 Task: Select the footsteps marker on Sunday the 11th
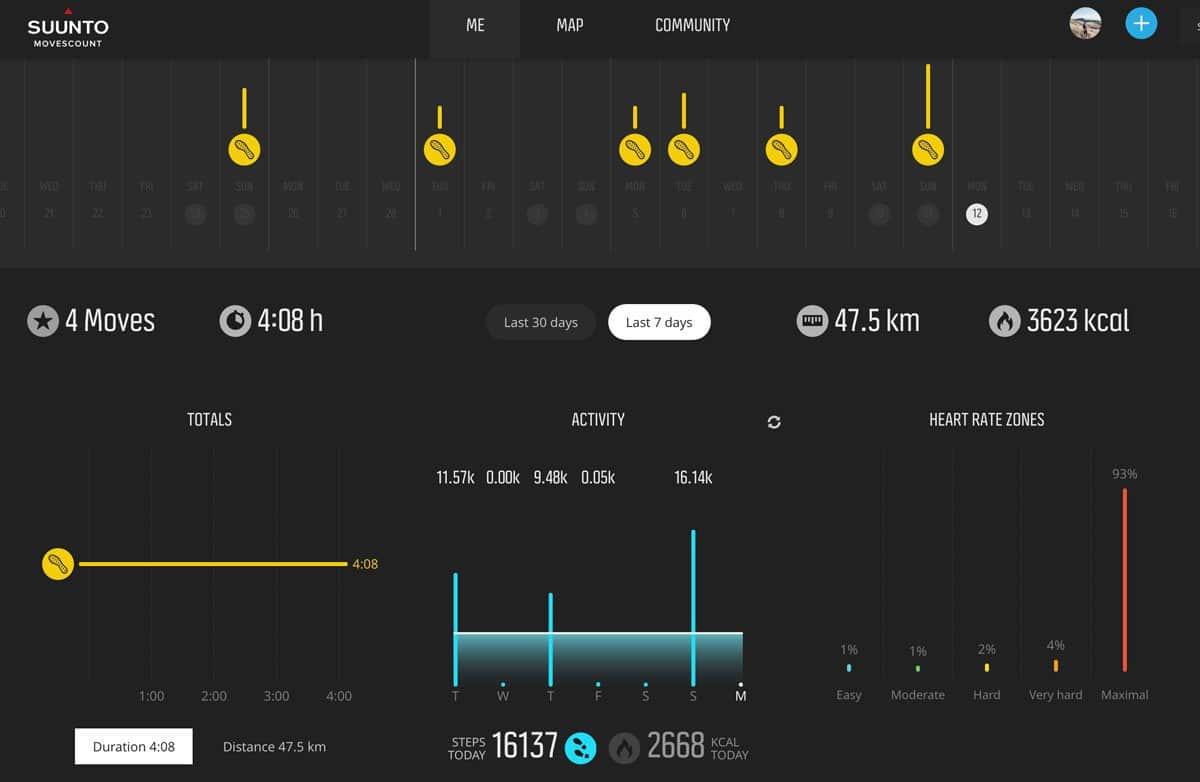point(927,148)
